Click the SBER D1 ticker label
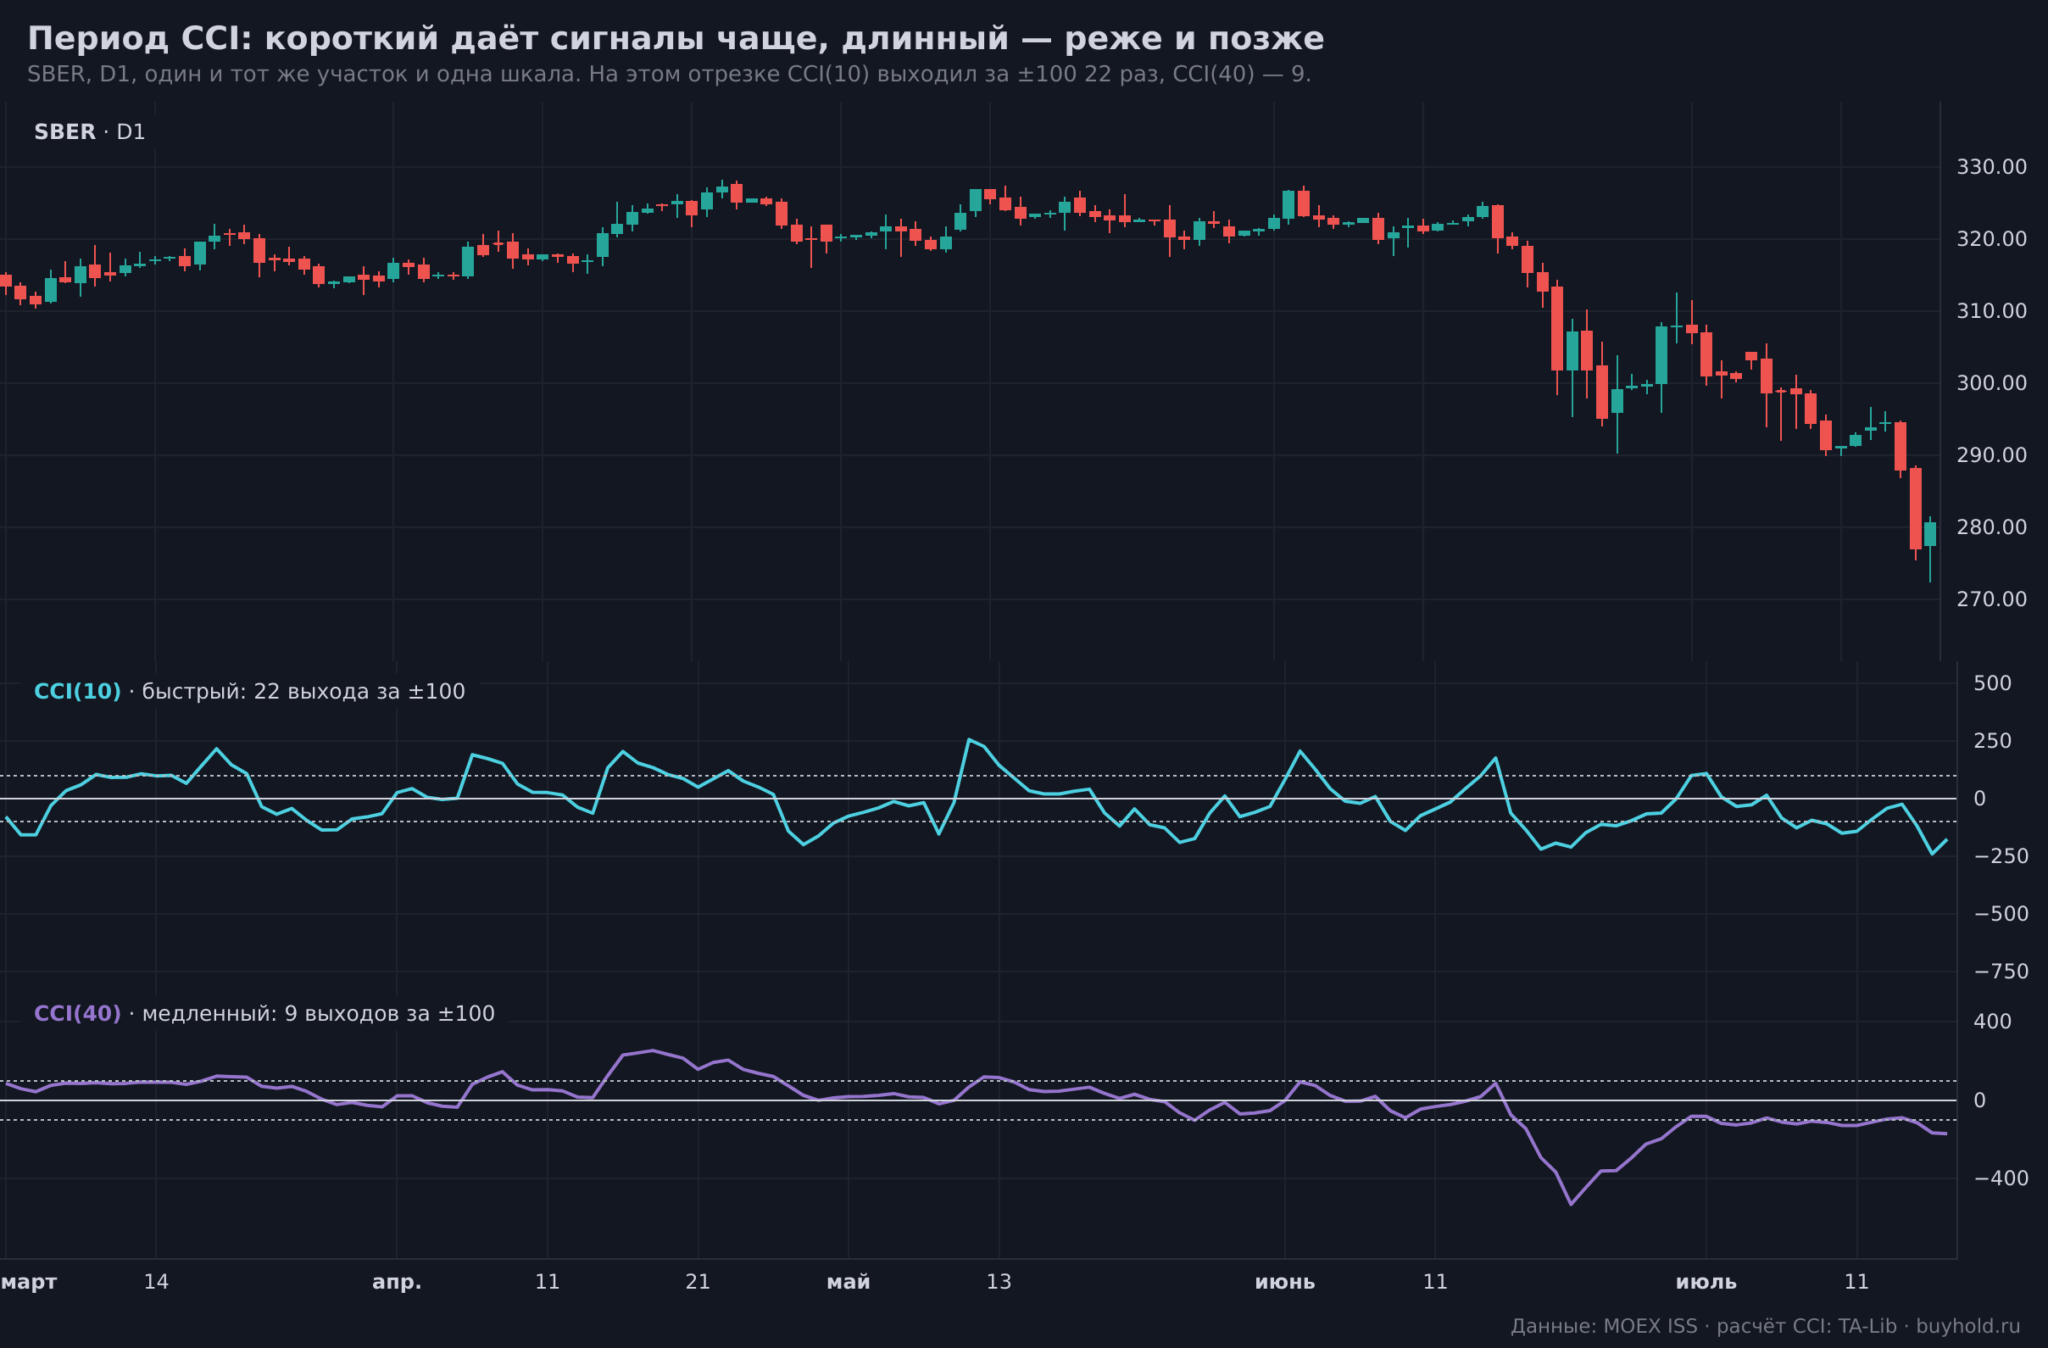This screenshot has width=2048, height=1348. tap(90, 132)
